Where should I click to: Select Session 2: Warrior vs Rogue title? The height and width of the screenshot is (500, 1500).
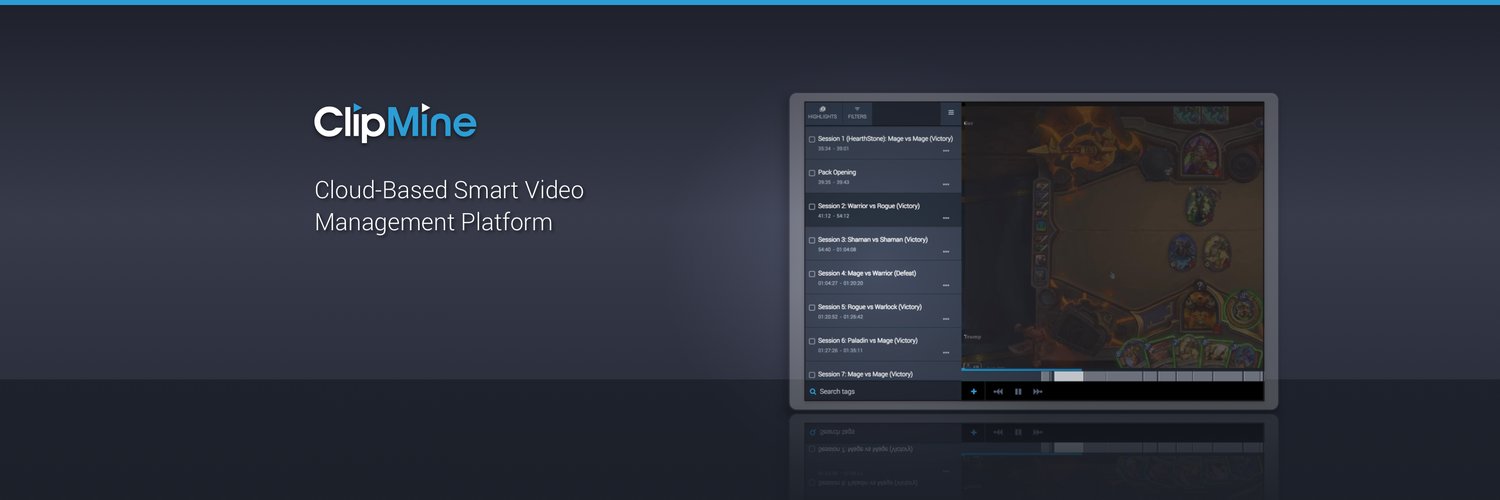tap(869, 206)
